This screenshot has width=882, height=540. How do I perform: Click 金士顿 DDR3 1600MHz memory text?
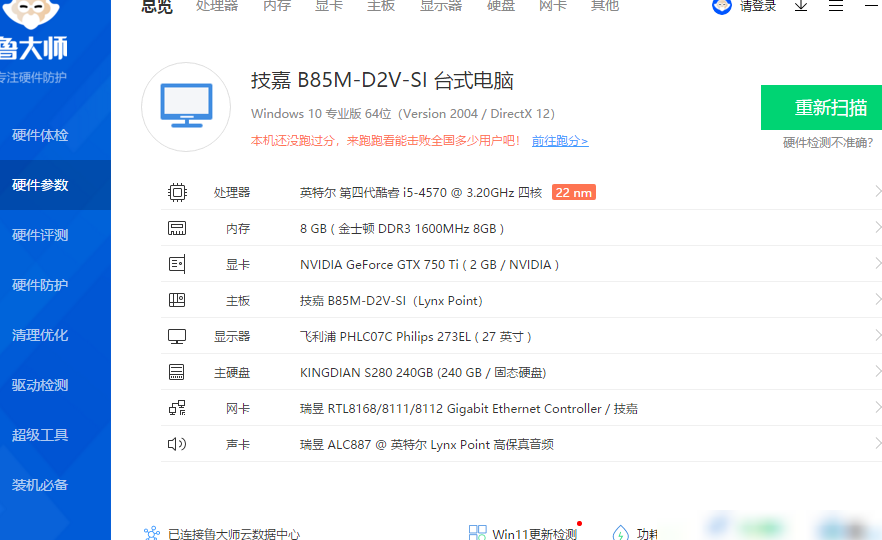pyautogui.click(x=402, y=229)
